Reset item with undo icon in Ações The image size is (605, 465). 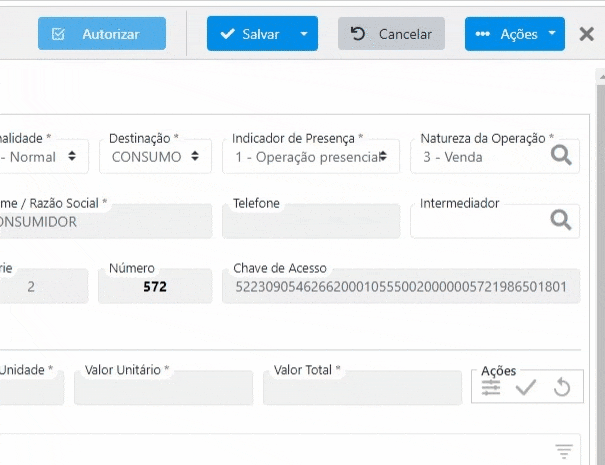click(x=562, y=387)
